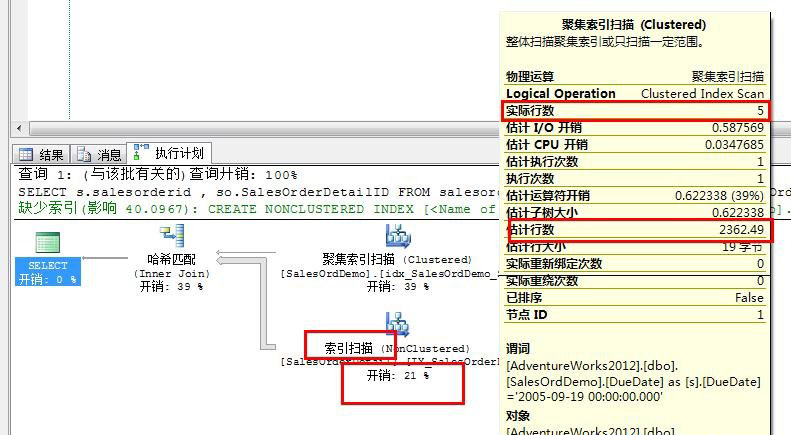This screenshot has width=791, height=435.
Task: Click the 开销: 39 % under 哈希匹配
Action: click(x=172, y=287)
